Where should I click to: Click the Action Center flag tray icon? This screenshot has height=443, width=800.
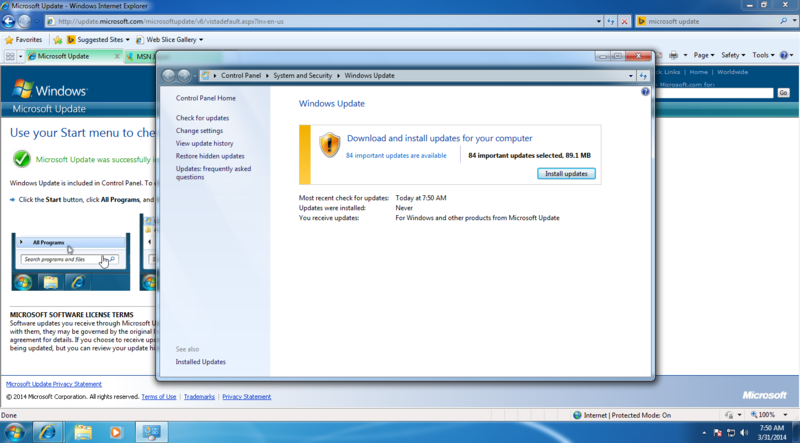tap(717, 433)
